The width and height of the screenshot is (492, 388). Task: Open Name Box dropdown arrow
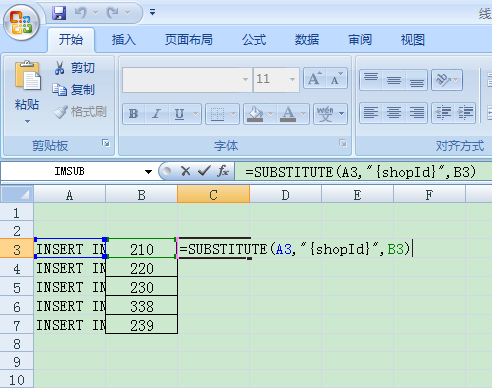click(x=148, y=172)
